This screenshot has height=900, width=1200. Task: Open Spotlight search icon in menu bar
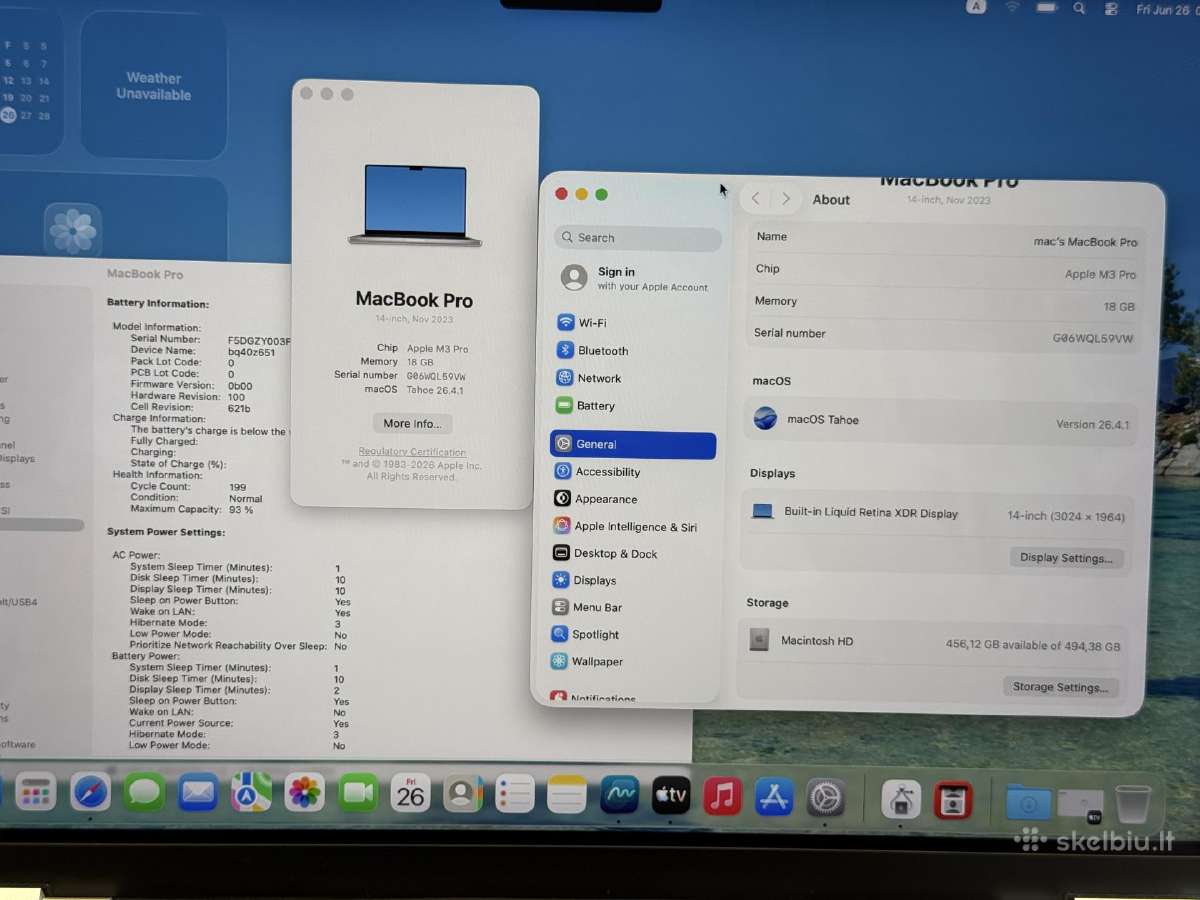1079,8
